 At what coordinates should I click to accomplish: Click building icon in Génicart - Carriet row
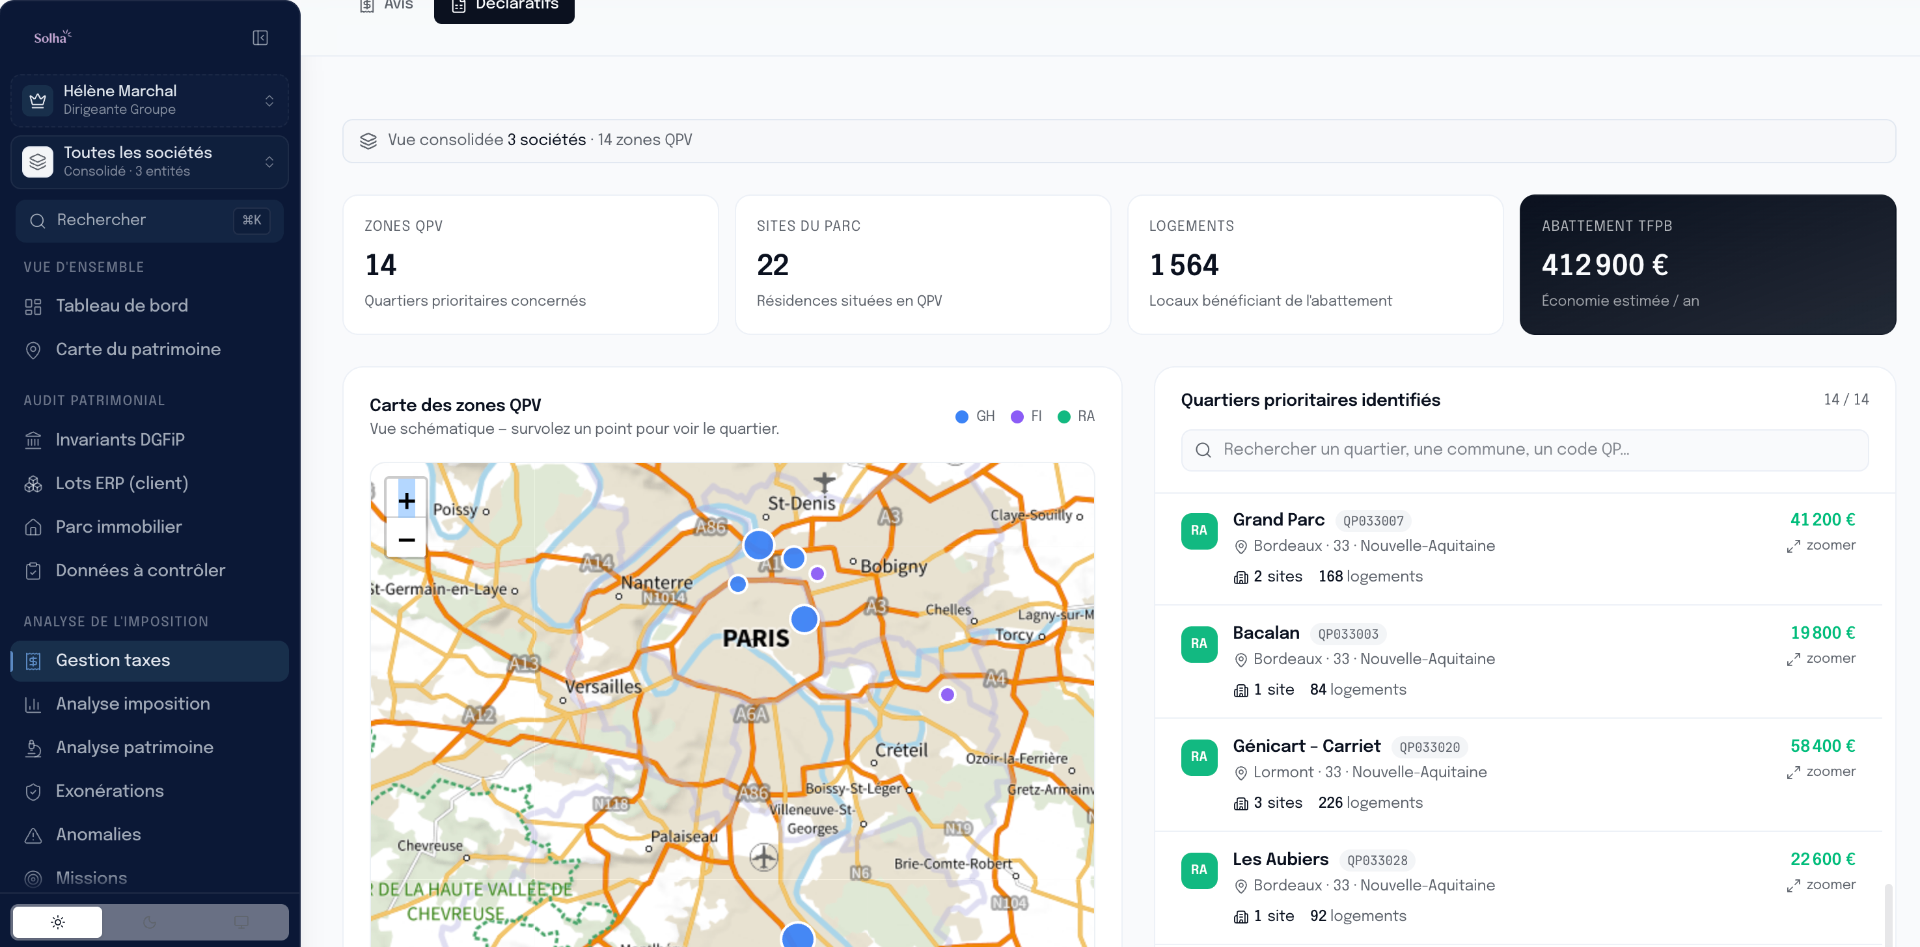tap(1241, 804)
